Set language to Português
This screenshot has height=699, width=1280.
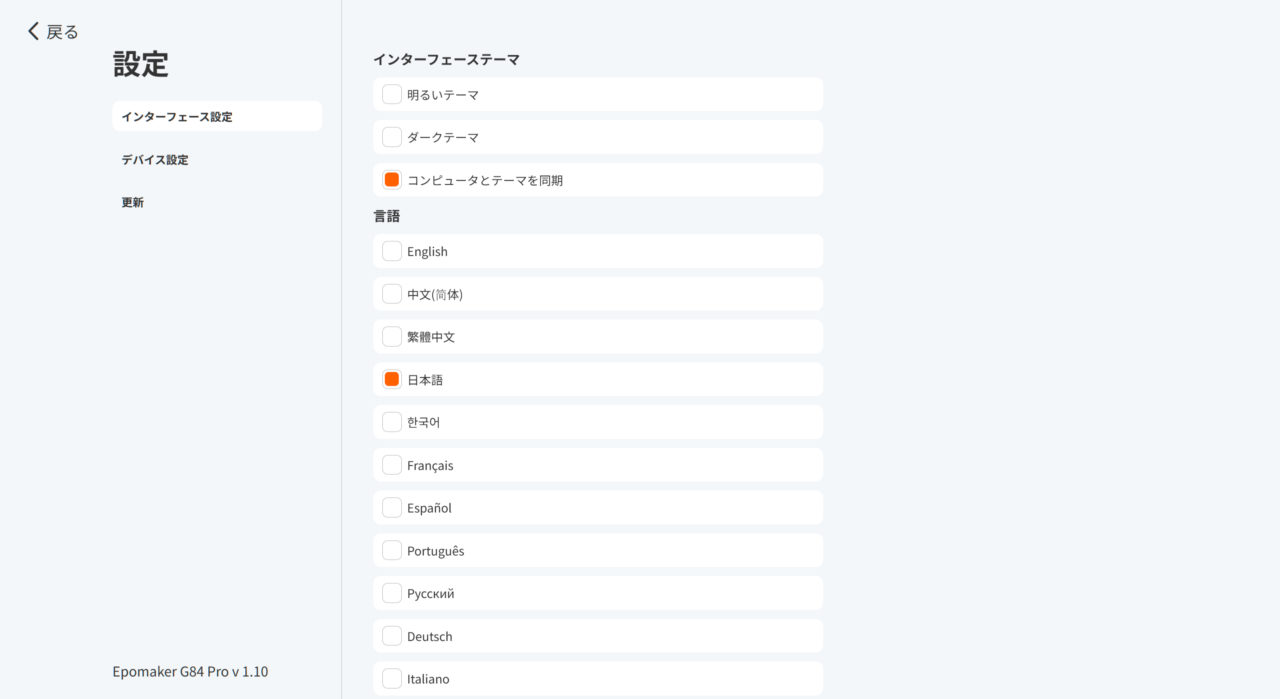(392, 550)
